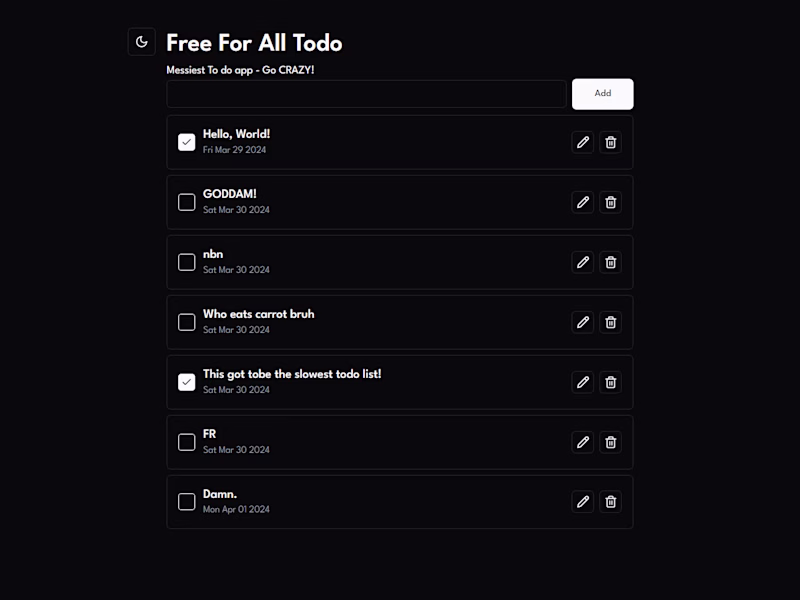Screen dimensions: 800x600
Task: Delete the "Hello, World!" todo
Action: pyautogui.click(x=611, y=142)
